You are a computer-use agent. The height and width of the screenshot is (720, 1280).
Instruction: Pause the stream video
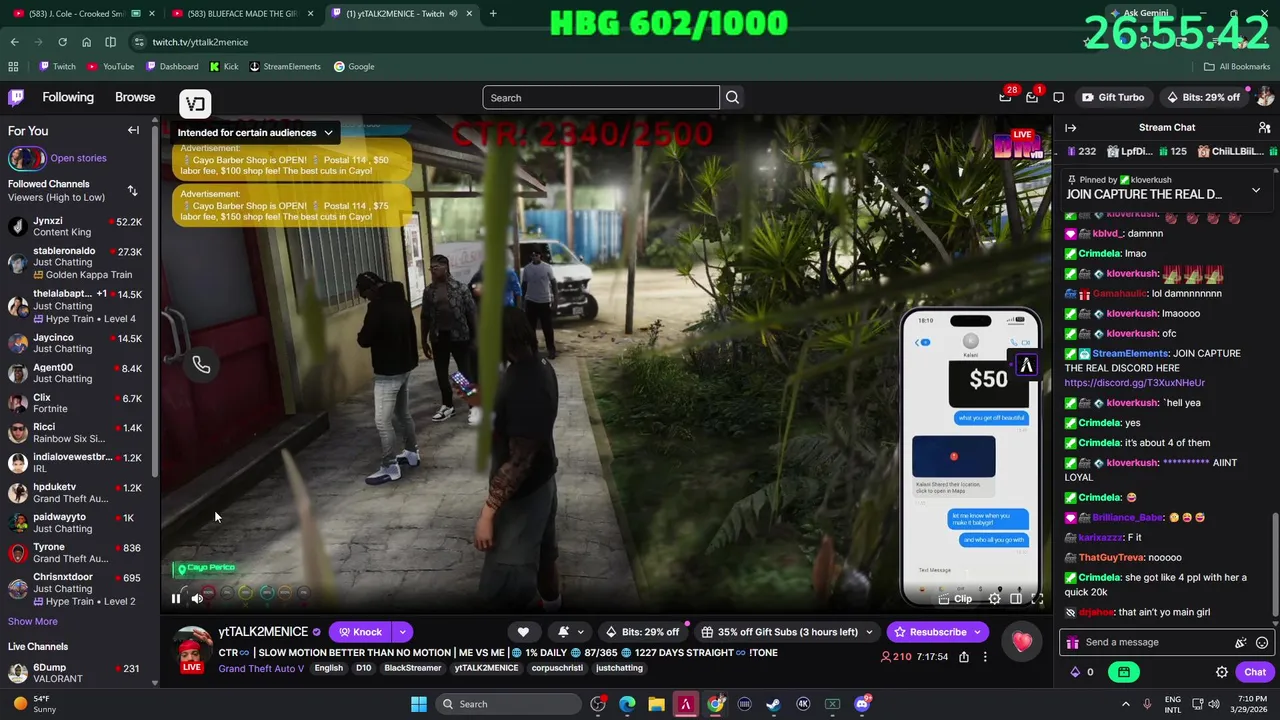[x=175, y=598]
